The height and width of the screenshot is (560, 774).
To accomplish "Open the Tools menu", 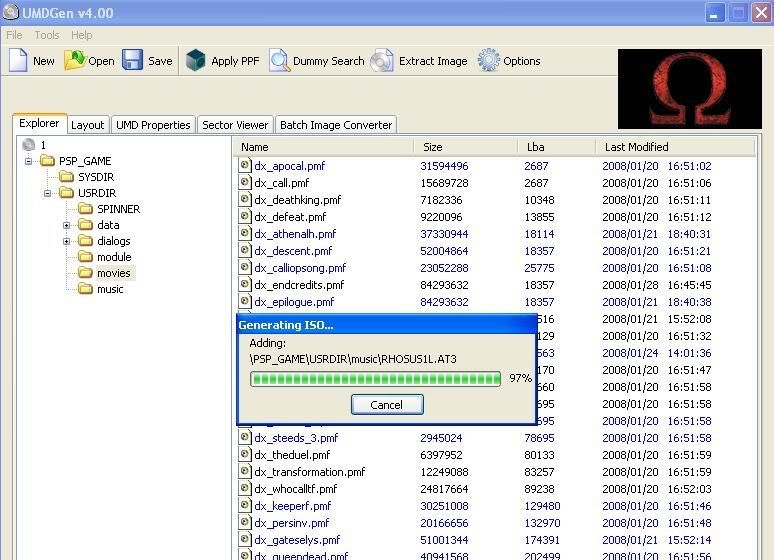I will pyautogui.click(x=47, y=35).
